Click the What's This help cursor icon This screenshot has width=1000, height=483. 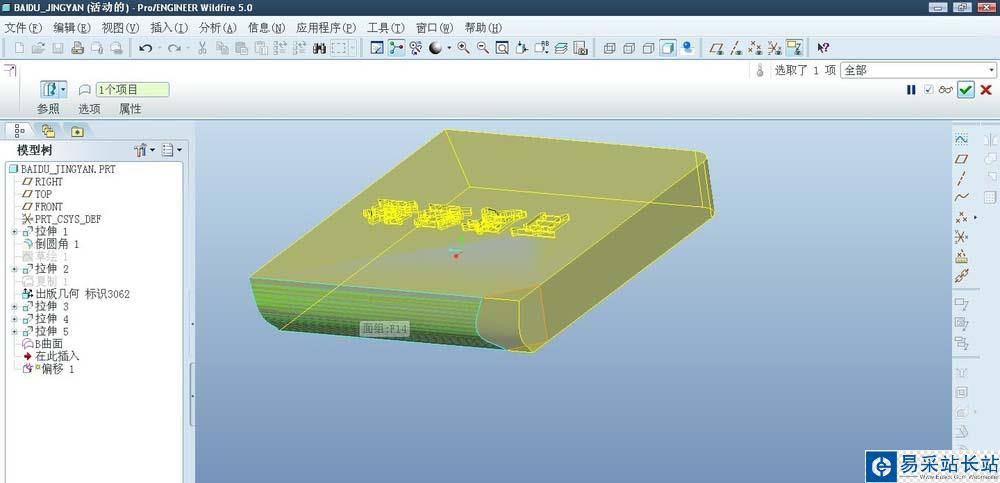coord(823,48)
